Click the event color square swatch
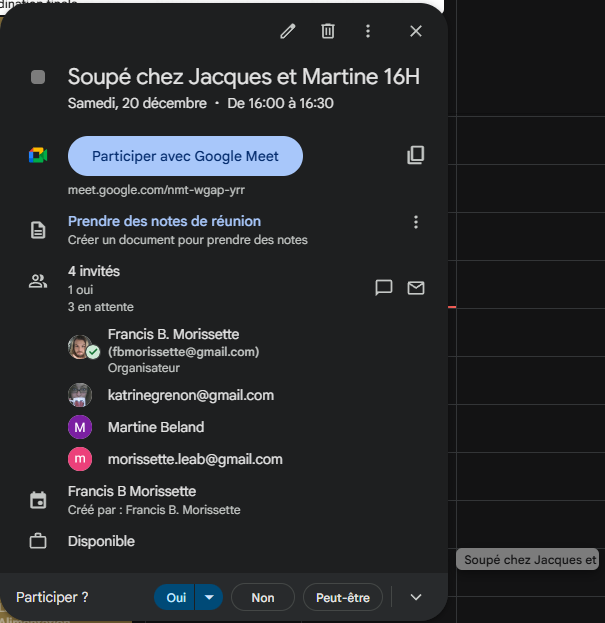Image resolution: width=605 pixels, height=623 pixels. [x=38, y=77]
